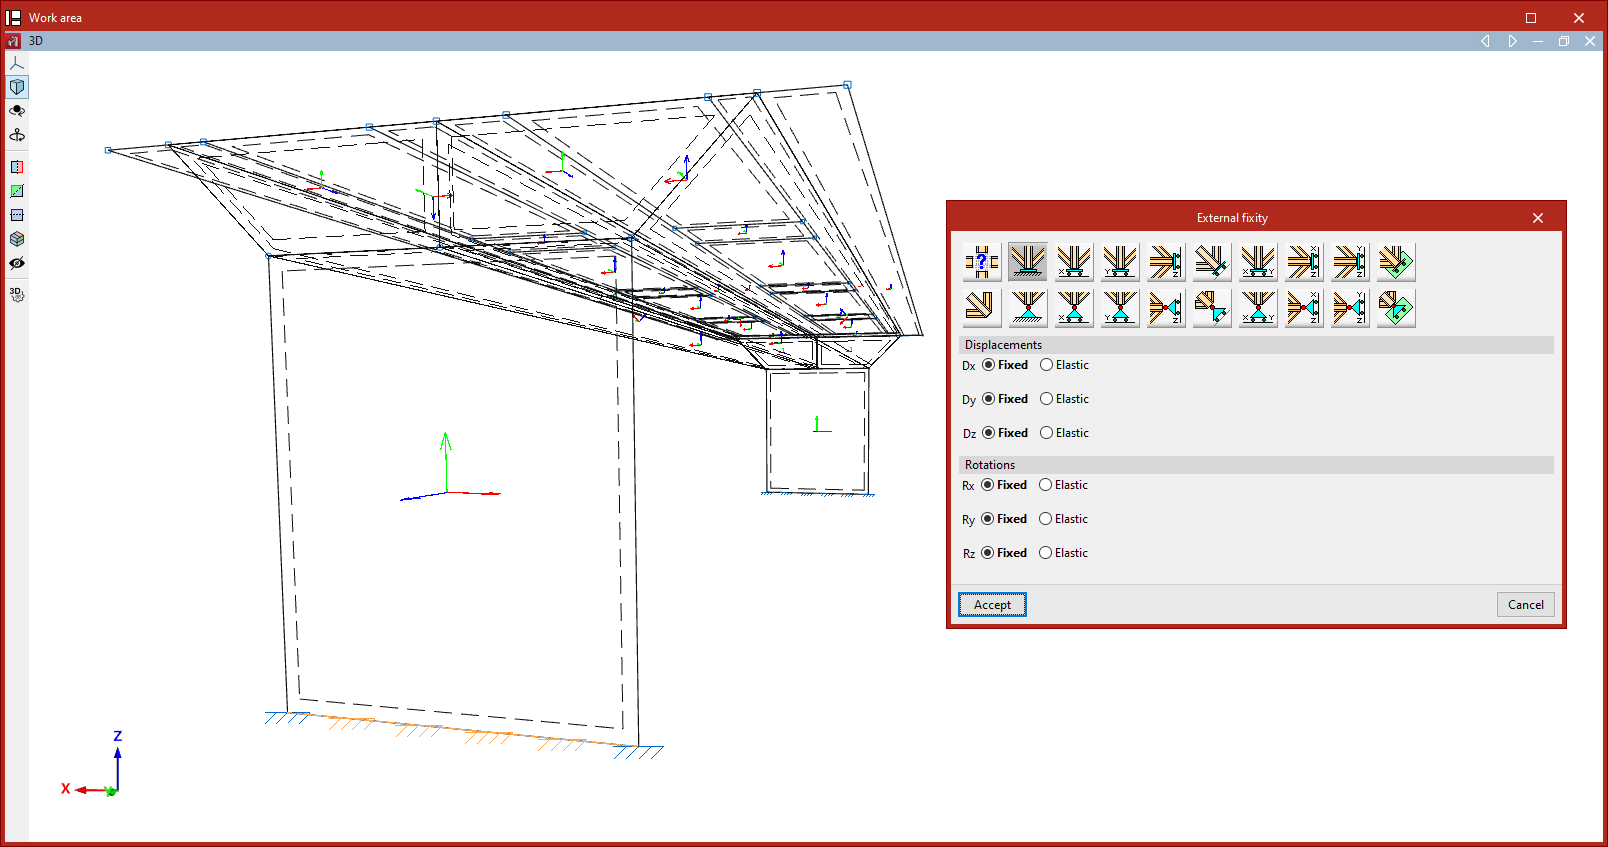Go to next view with right arrow

point(1512,41)
